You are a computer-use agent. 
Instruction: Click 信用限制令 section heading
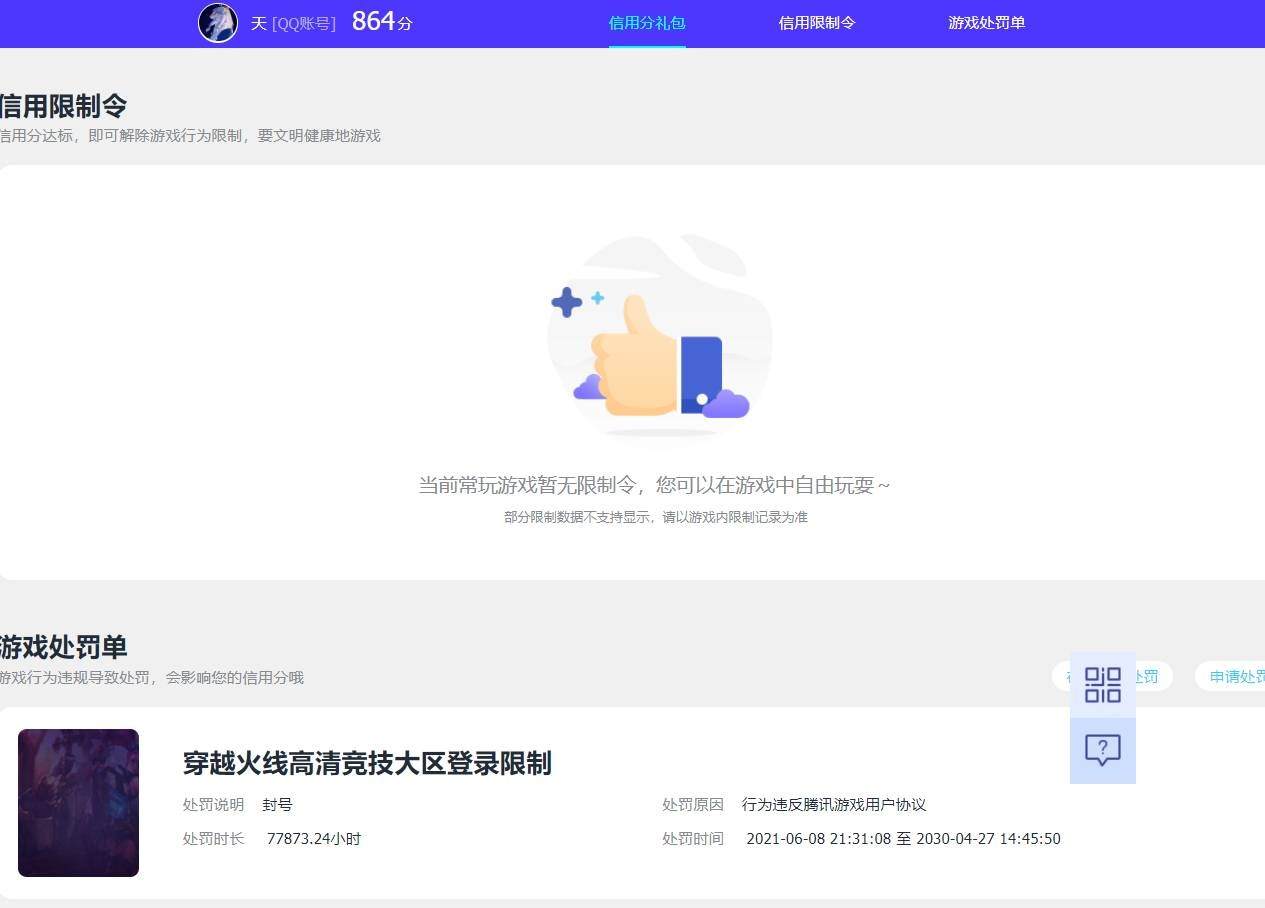click(x=63, y=107)
